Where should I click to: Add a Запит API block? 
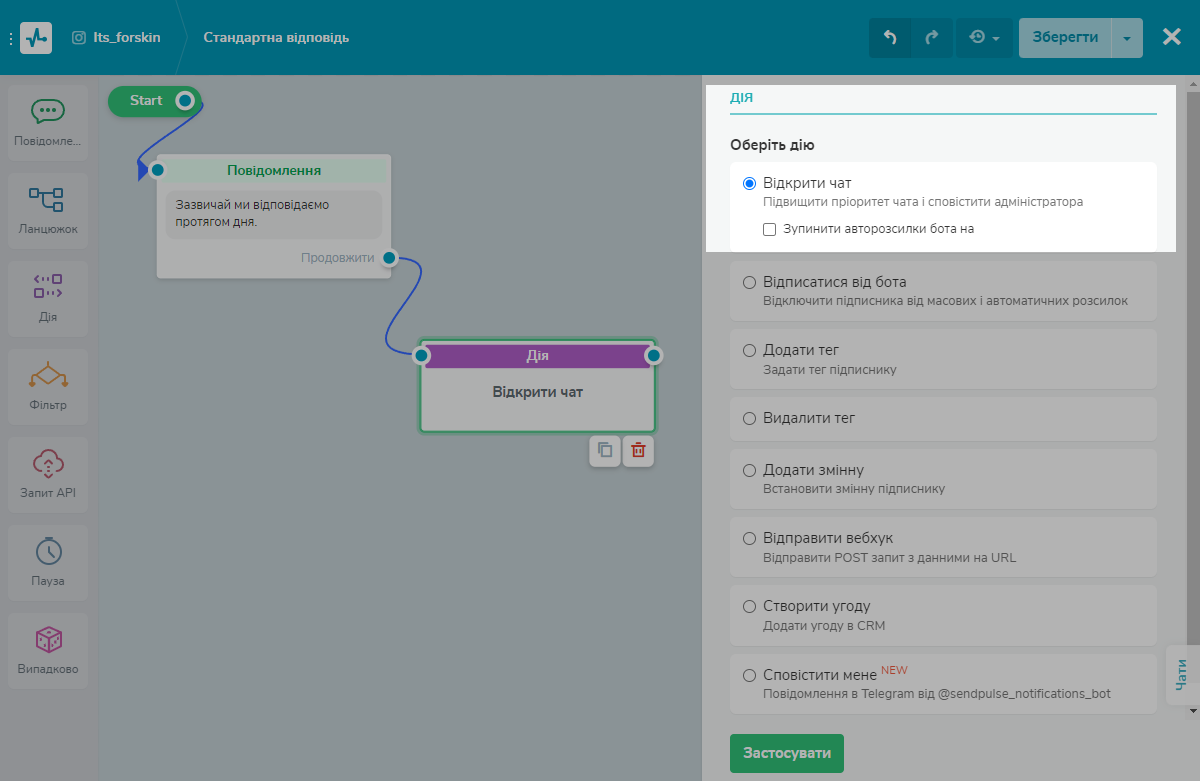pyautogui.click(x=47, y=475)
